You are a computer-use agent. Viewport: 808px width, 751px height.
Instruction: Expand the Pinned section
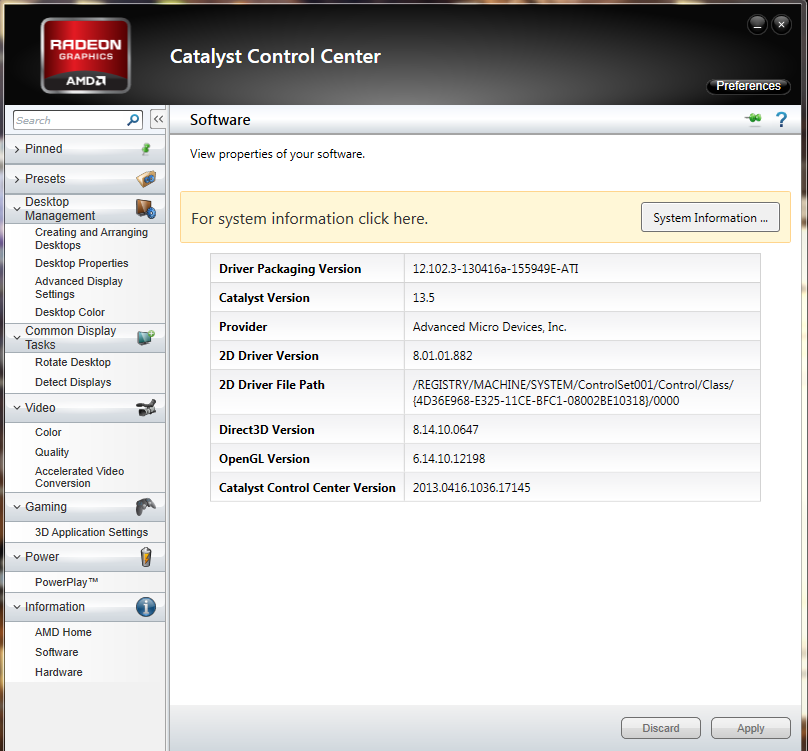[x=17, y=149]
